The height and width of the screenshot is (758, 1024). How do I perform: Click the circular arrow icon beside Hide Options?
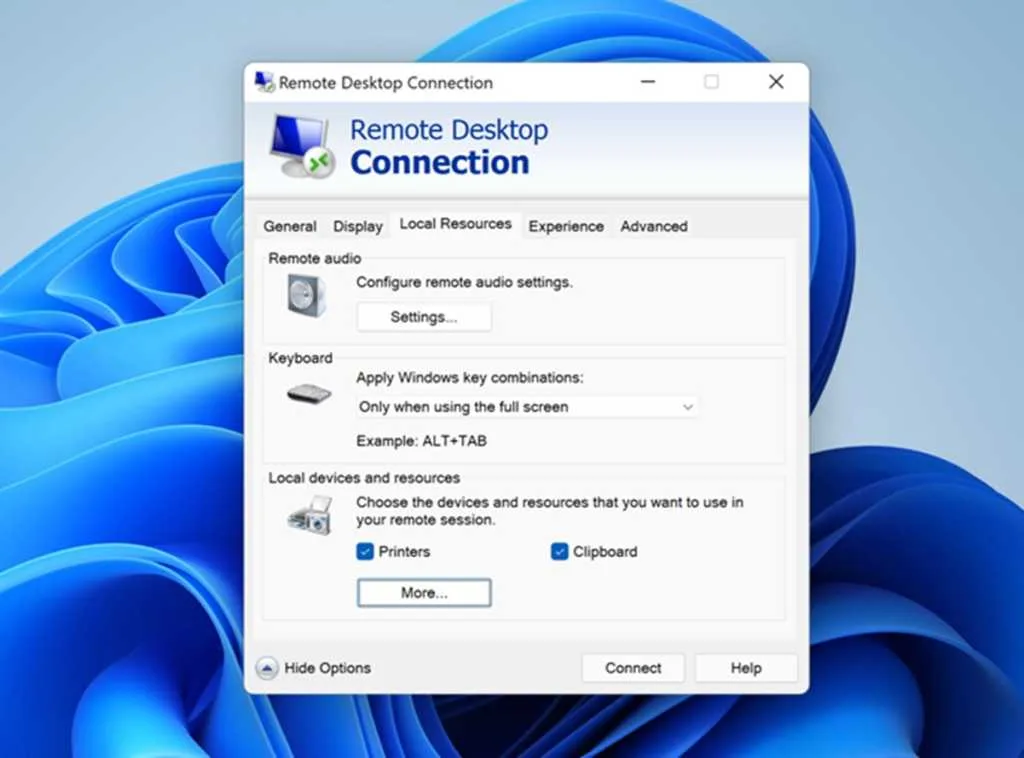(x=265, y=667)
